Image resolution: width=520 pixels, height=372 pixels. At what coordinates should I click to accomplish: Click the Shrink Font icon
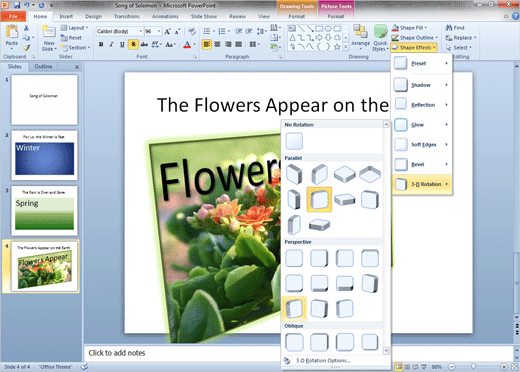tap(177, 31)
